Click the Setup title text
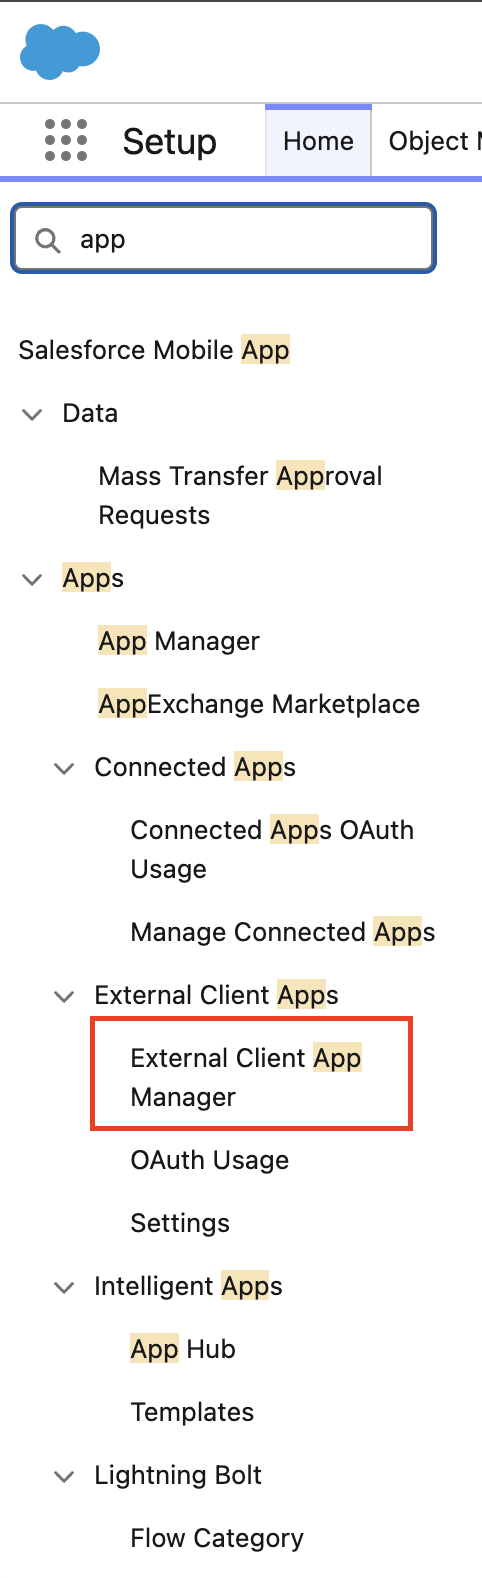The image size is (482, 1578). pos(169,141)
